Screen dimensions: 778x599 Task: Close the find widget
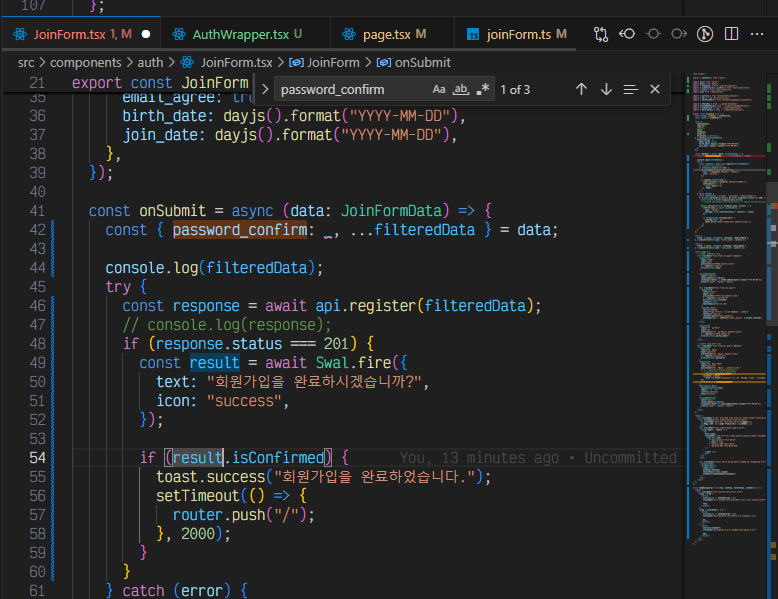click(x=655, y=89)
